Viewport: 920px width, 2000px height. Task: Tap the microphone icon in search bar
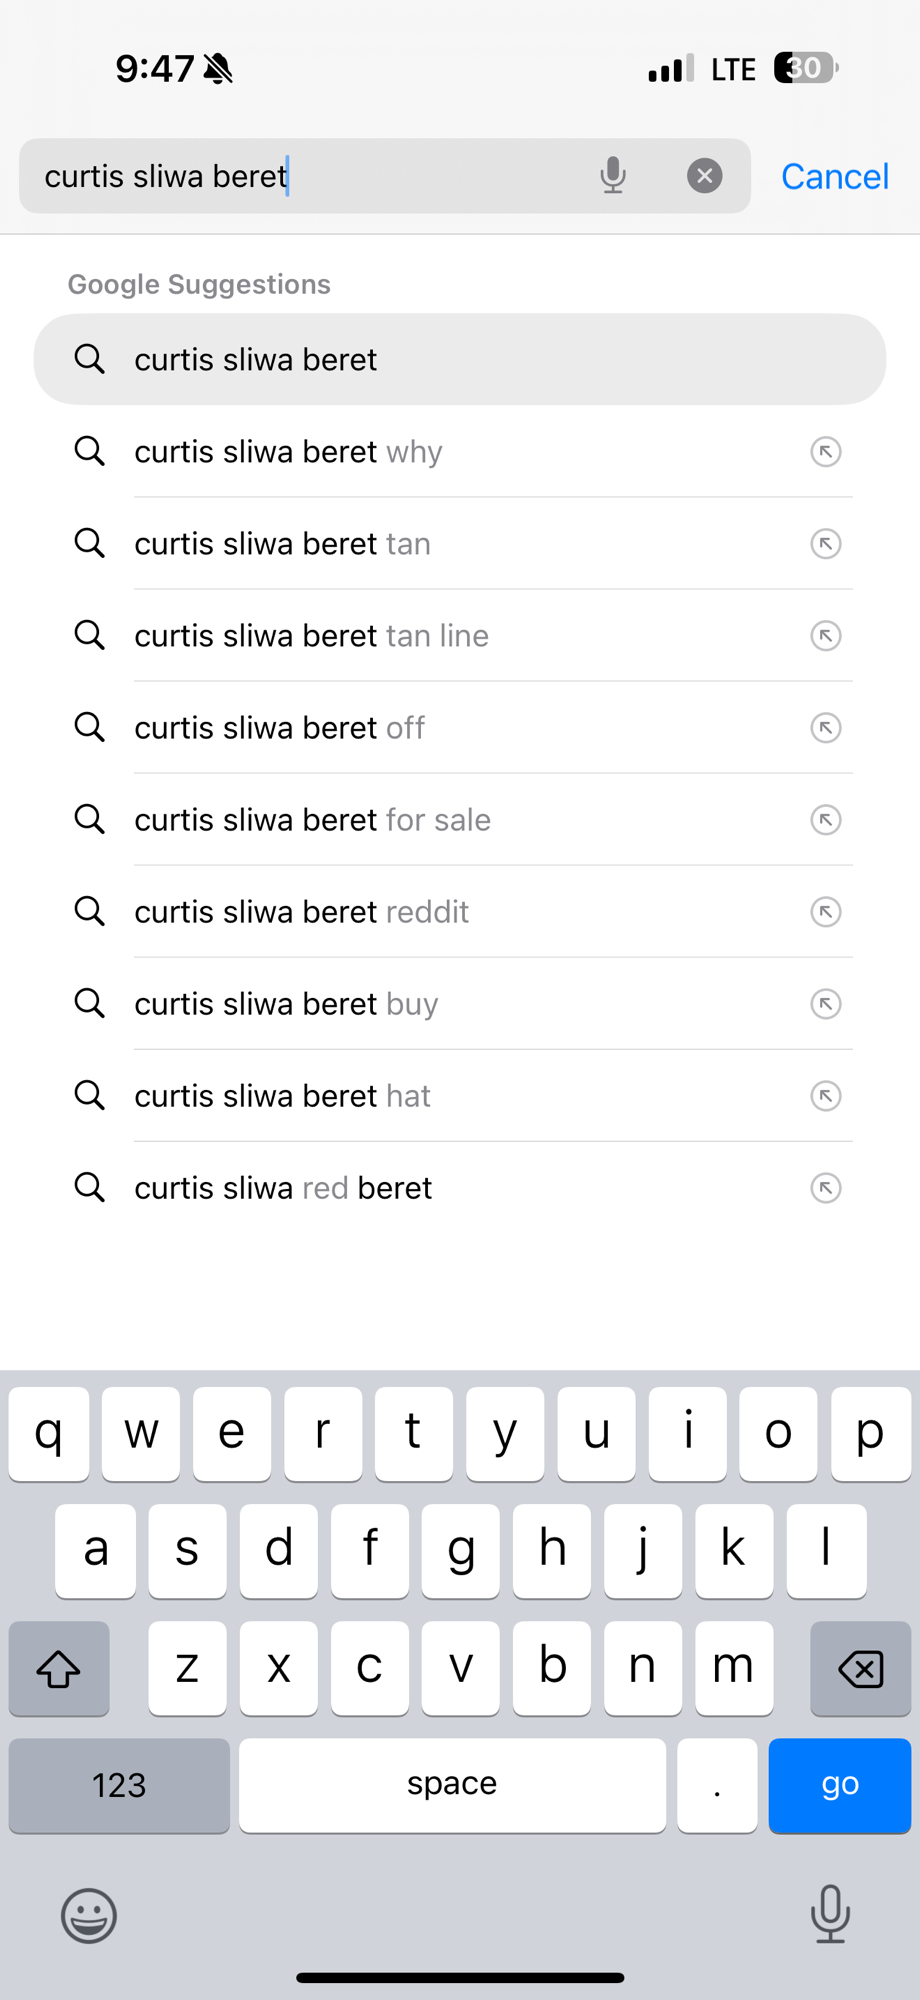point(613,176)
